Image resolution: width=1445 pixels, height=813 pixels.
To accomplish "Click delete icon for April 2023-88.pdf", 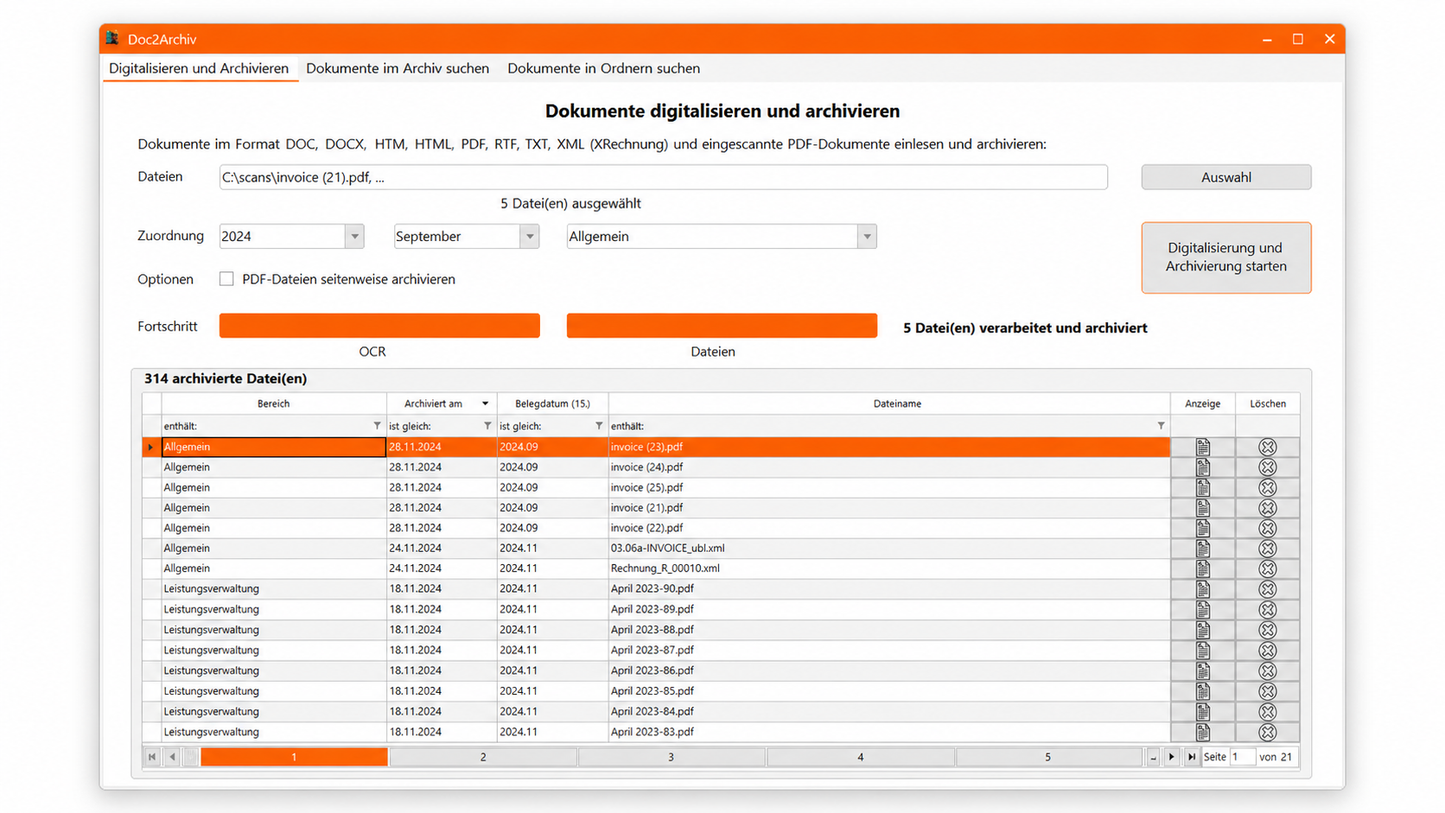I will 1267,630.
